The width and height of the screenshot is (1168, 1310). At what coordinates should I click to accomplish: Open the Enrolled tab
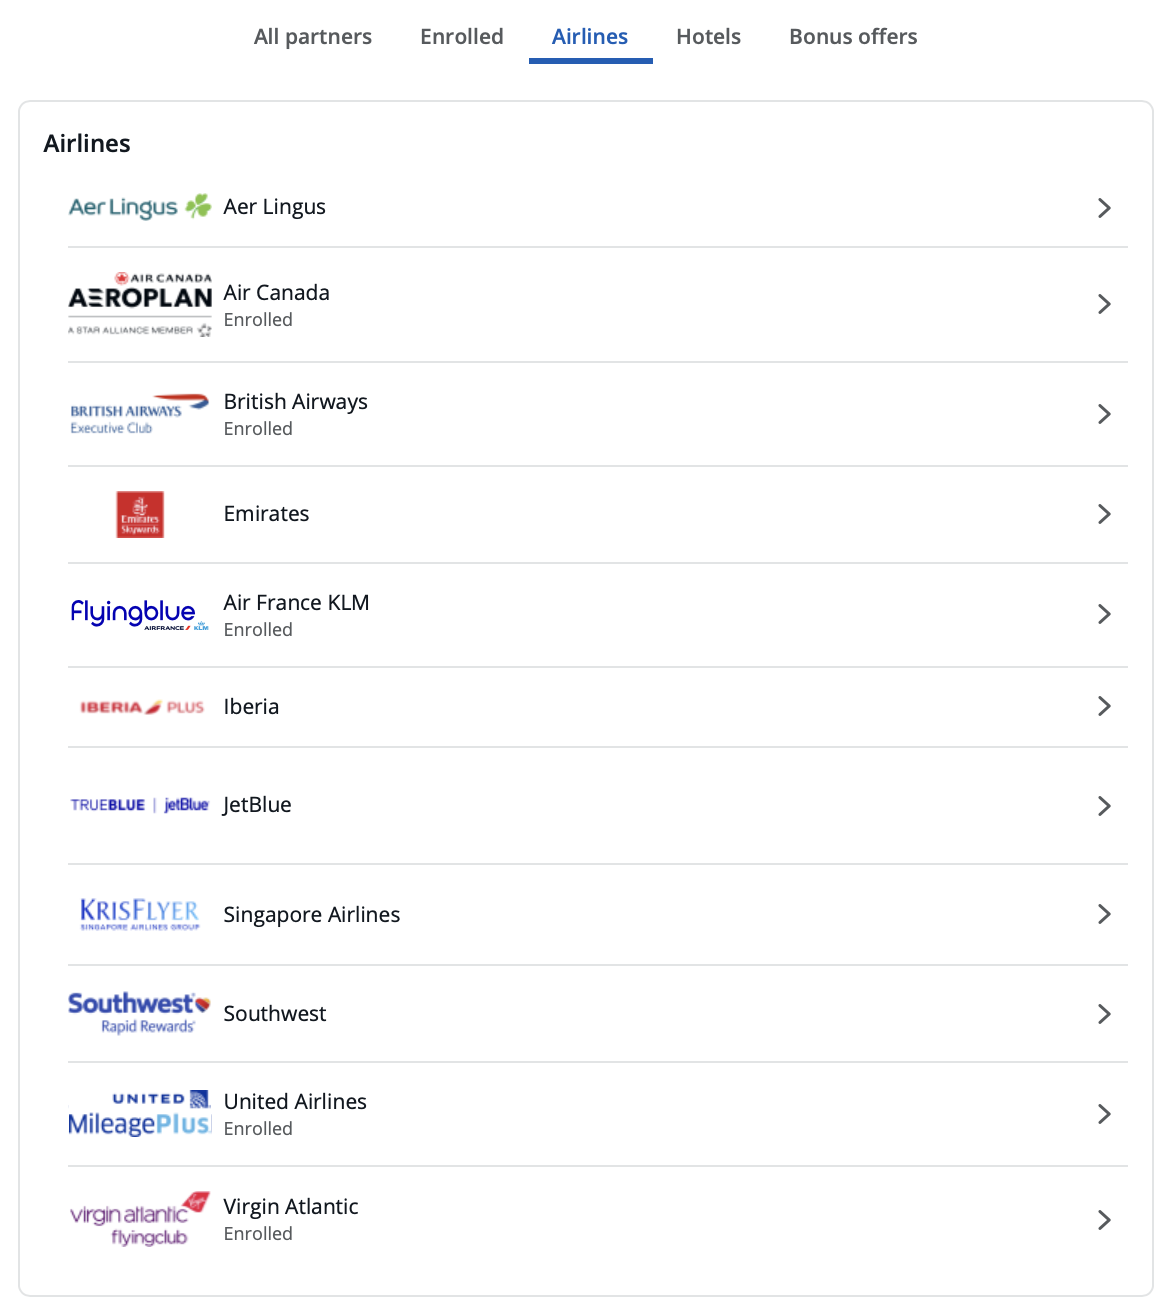[x=461, y=37]
